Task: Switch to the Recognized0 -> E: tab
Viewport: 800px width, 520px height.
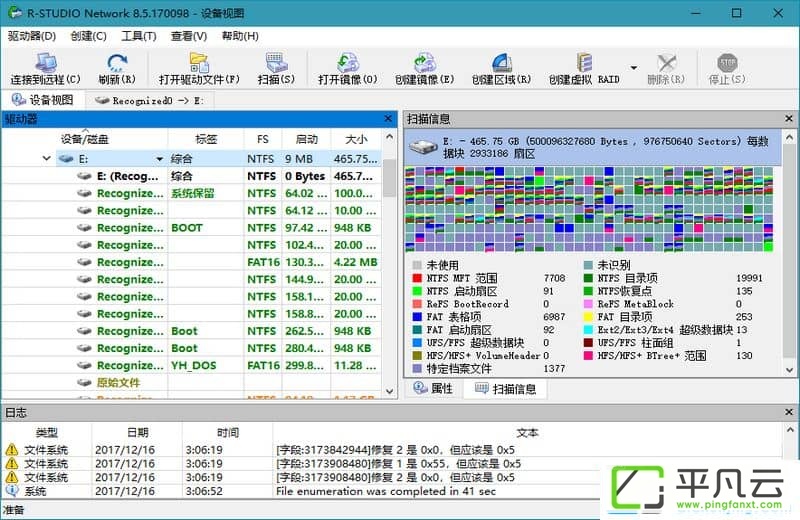Action: coord(149,101)
